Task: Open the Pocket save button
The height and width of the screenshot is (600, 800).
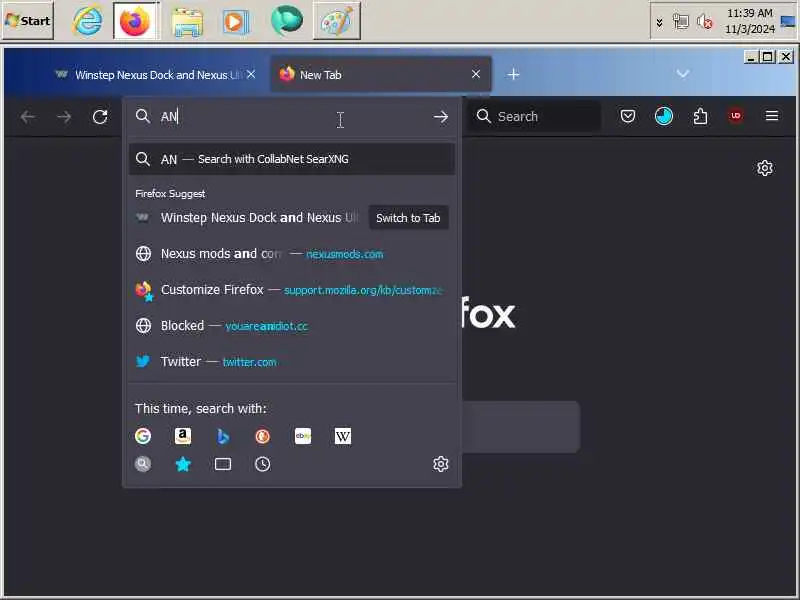Action: point(628,116)
